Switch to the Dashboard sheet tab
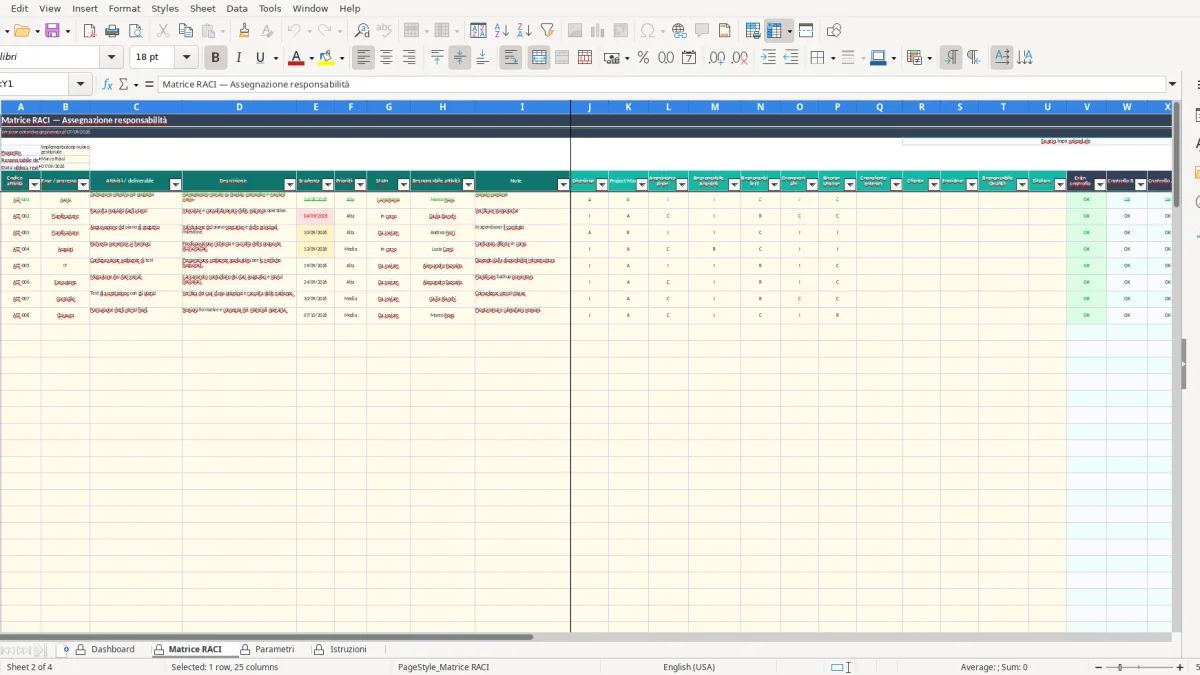This screenshot has height=675, width=1200. coord(112,650)
